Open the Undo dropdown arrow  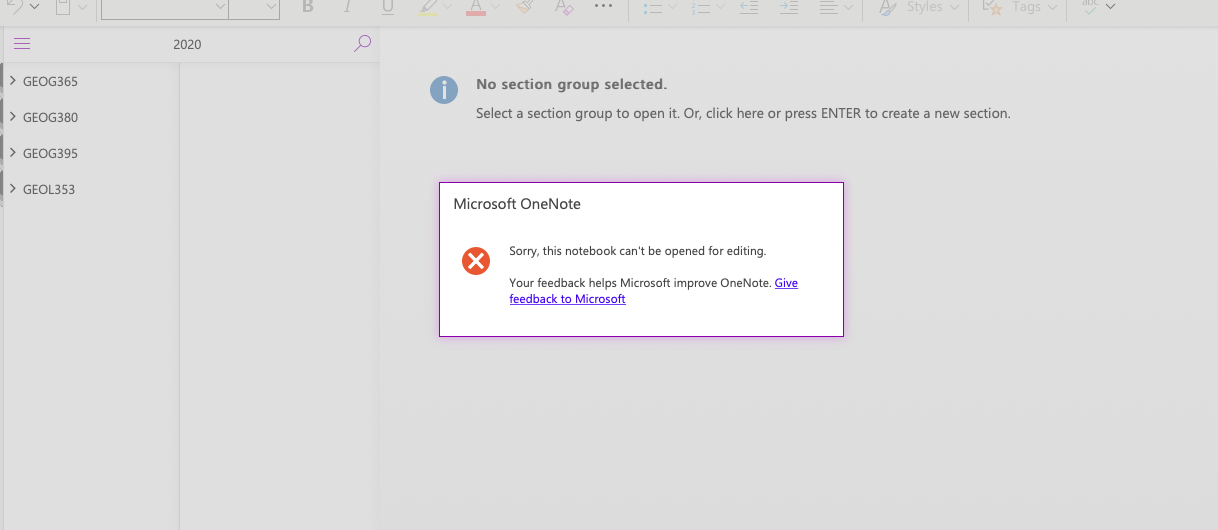[35, 7]
